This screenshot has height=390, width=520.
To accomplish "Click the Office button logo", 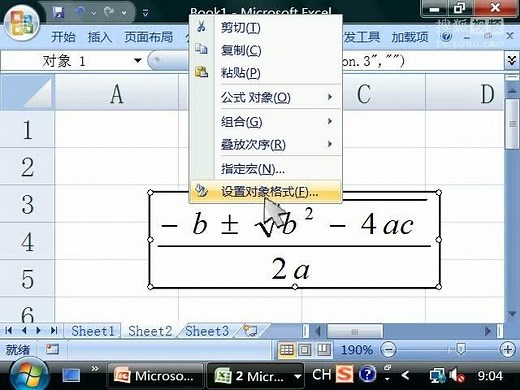I will tap(22, 23).
